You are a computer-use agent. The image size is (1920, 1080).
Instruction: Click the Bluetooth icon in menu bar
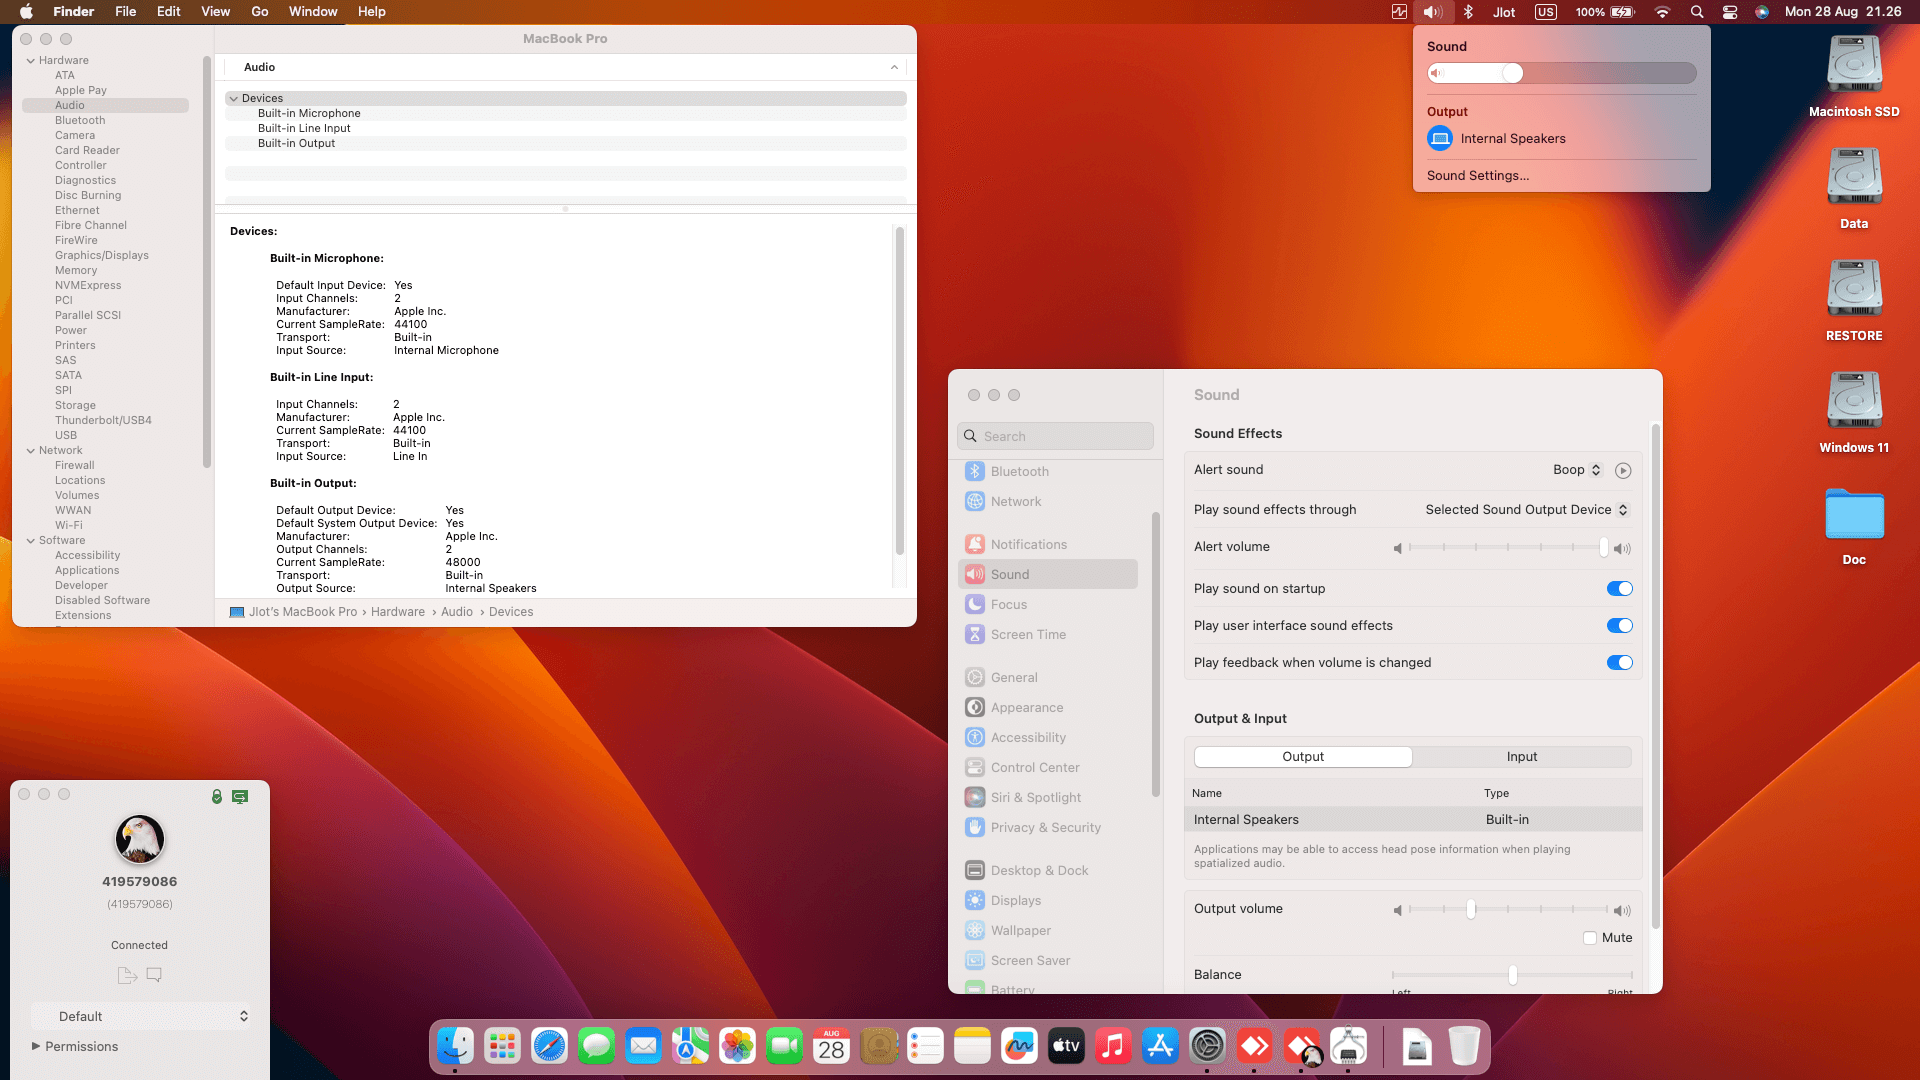pos(1468,12)
